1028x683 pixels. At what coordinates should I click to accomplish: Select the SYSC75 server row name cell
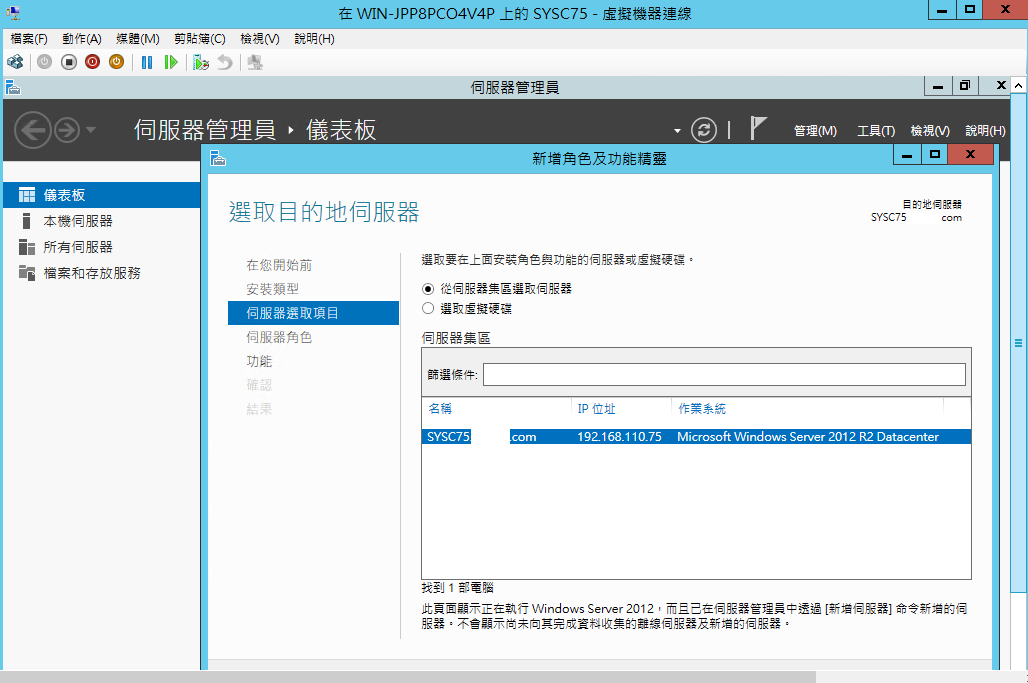[481, 437]
